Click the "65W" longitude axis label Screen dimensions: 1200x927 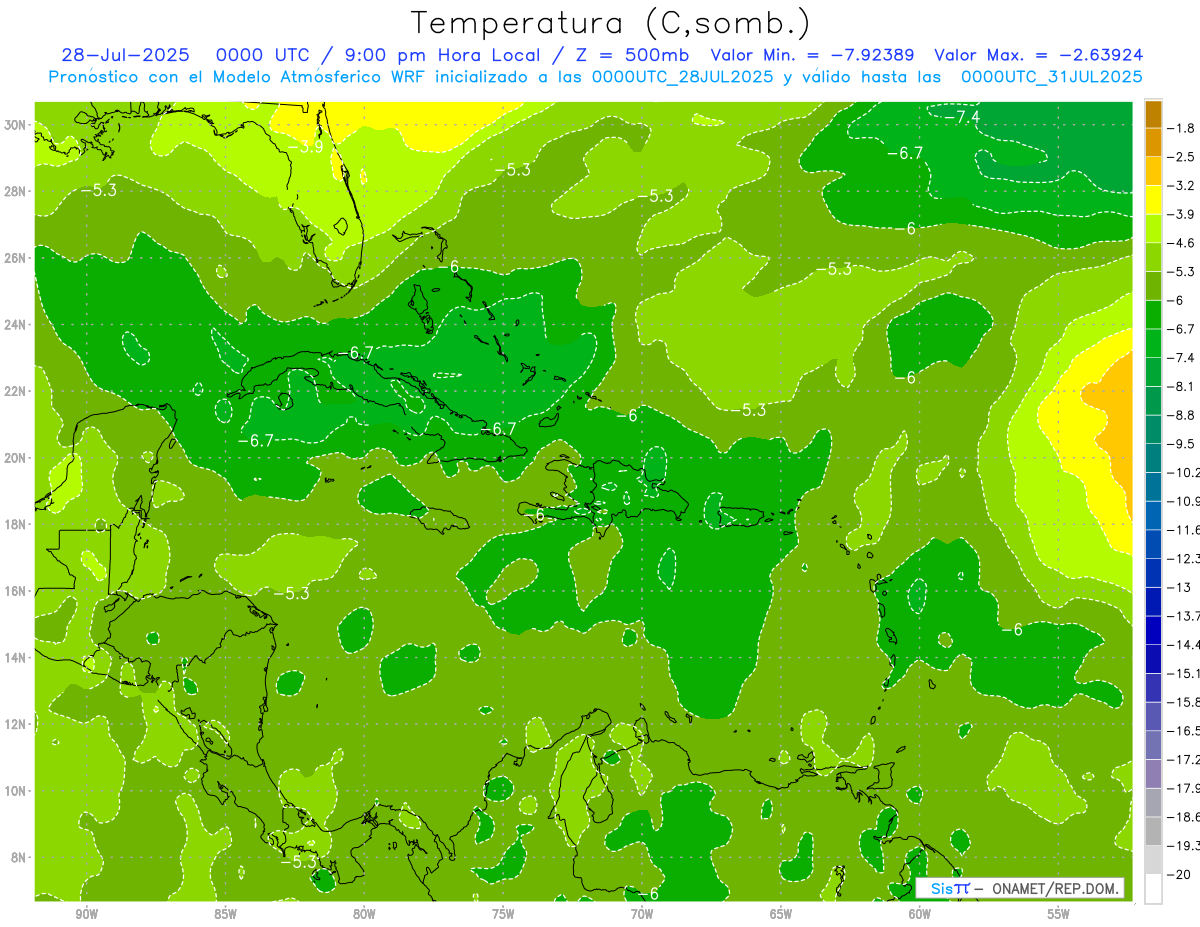click(x=781, y=914)
